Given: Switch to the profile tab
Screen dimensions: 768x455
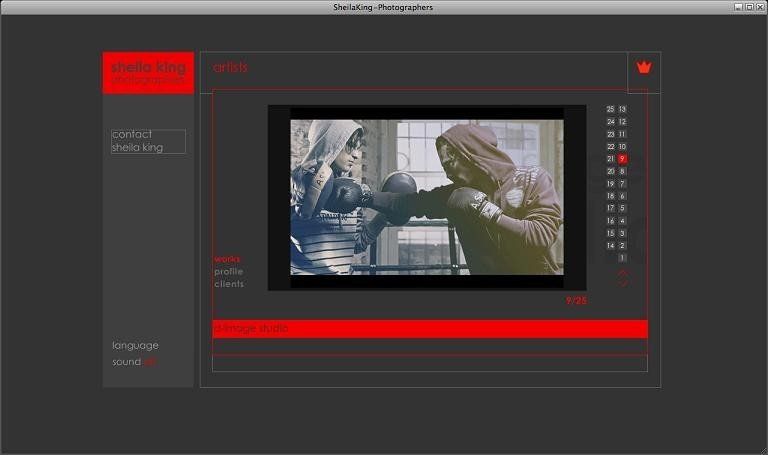Looking at the screenshot, I should (x=228, y=272).
